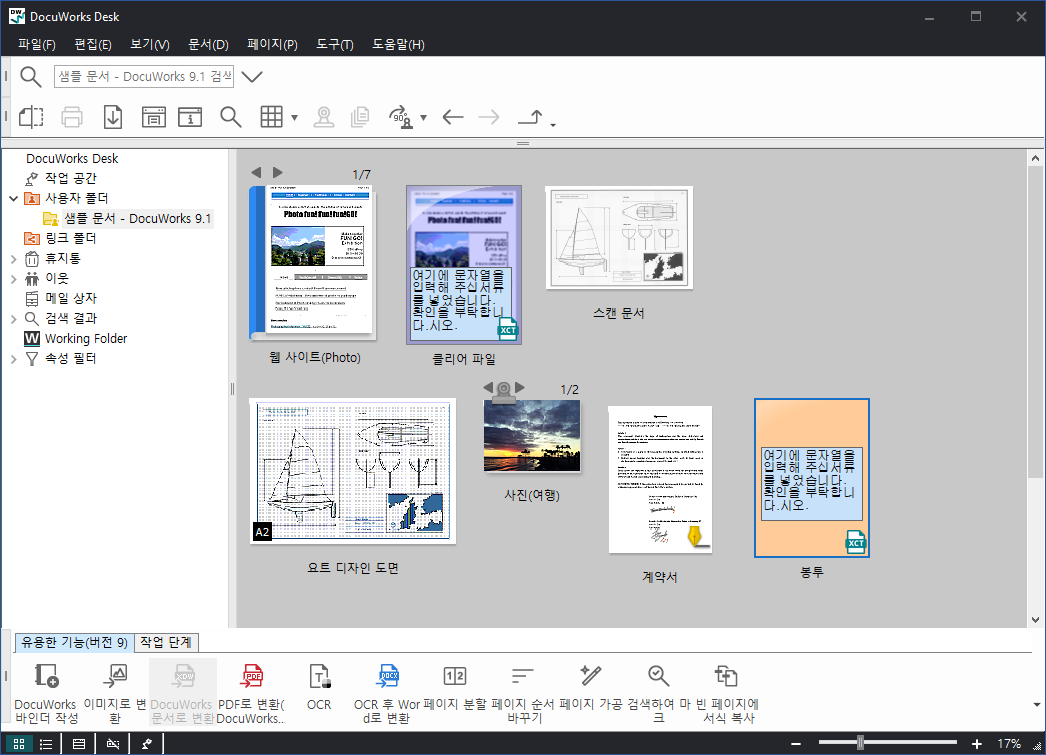Click the rotate 90 degrees icon
This screenshot has height=755, width=1046.
pyautogui.click(x=401, y=117)
